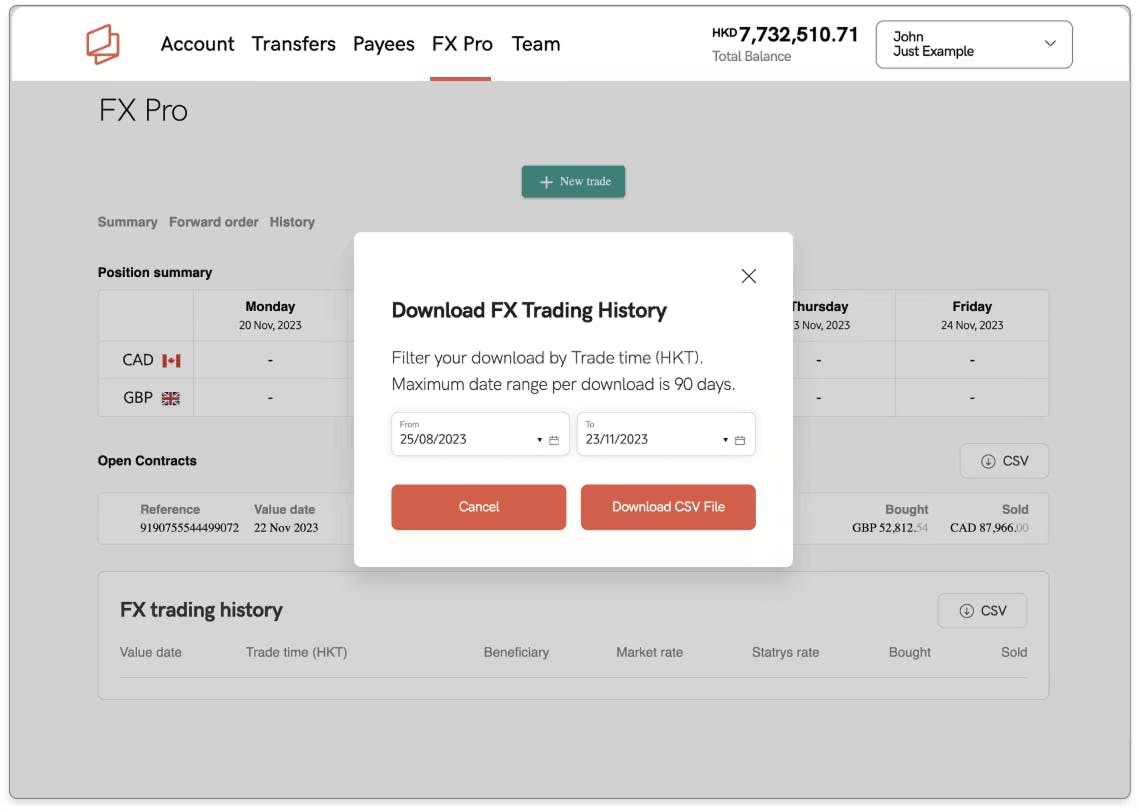
Task: Click the plus New trade button
Action: [573, 182]
